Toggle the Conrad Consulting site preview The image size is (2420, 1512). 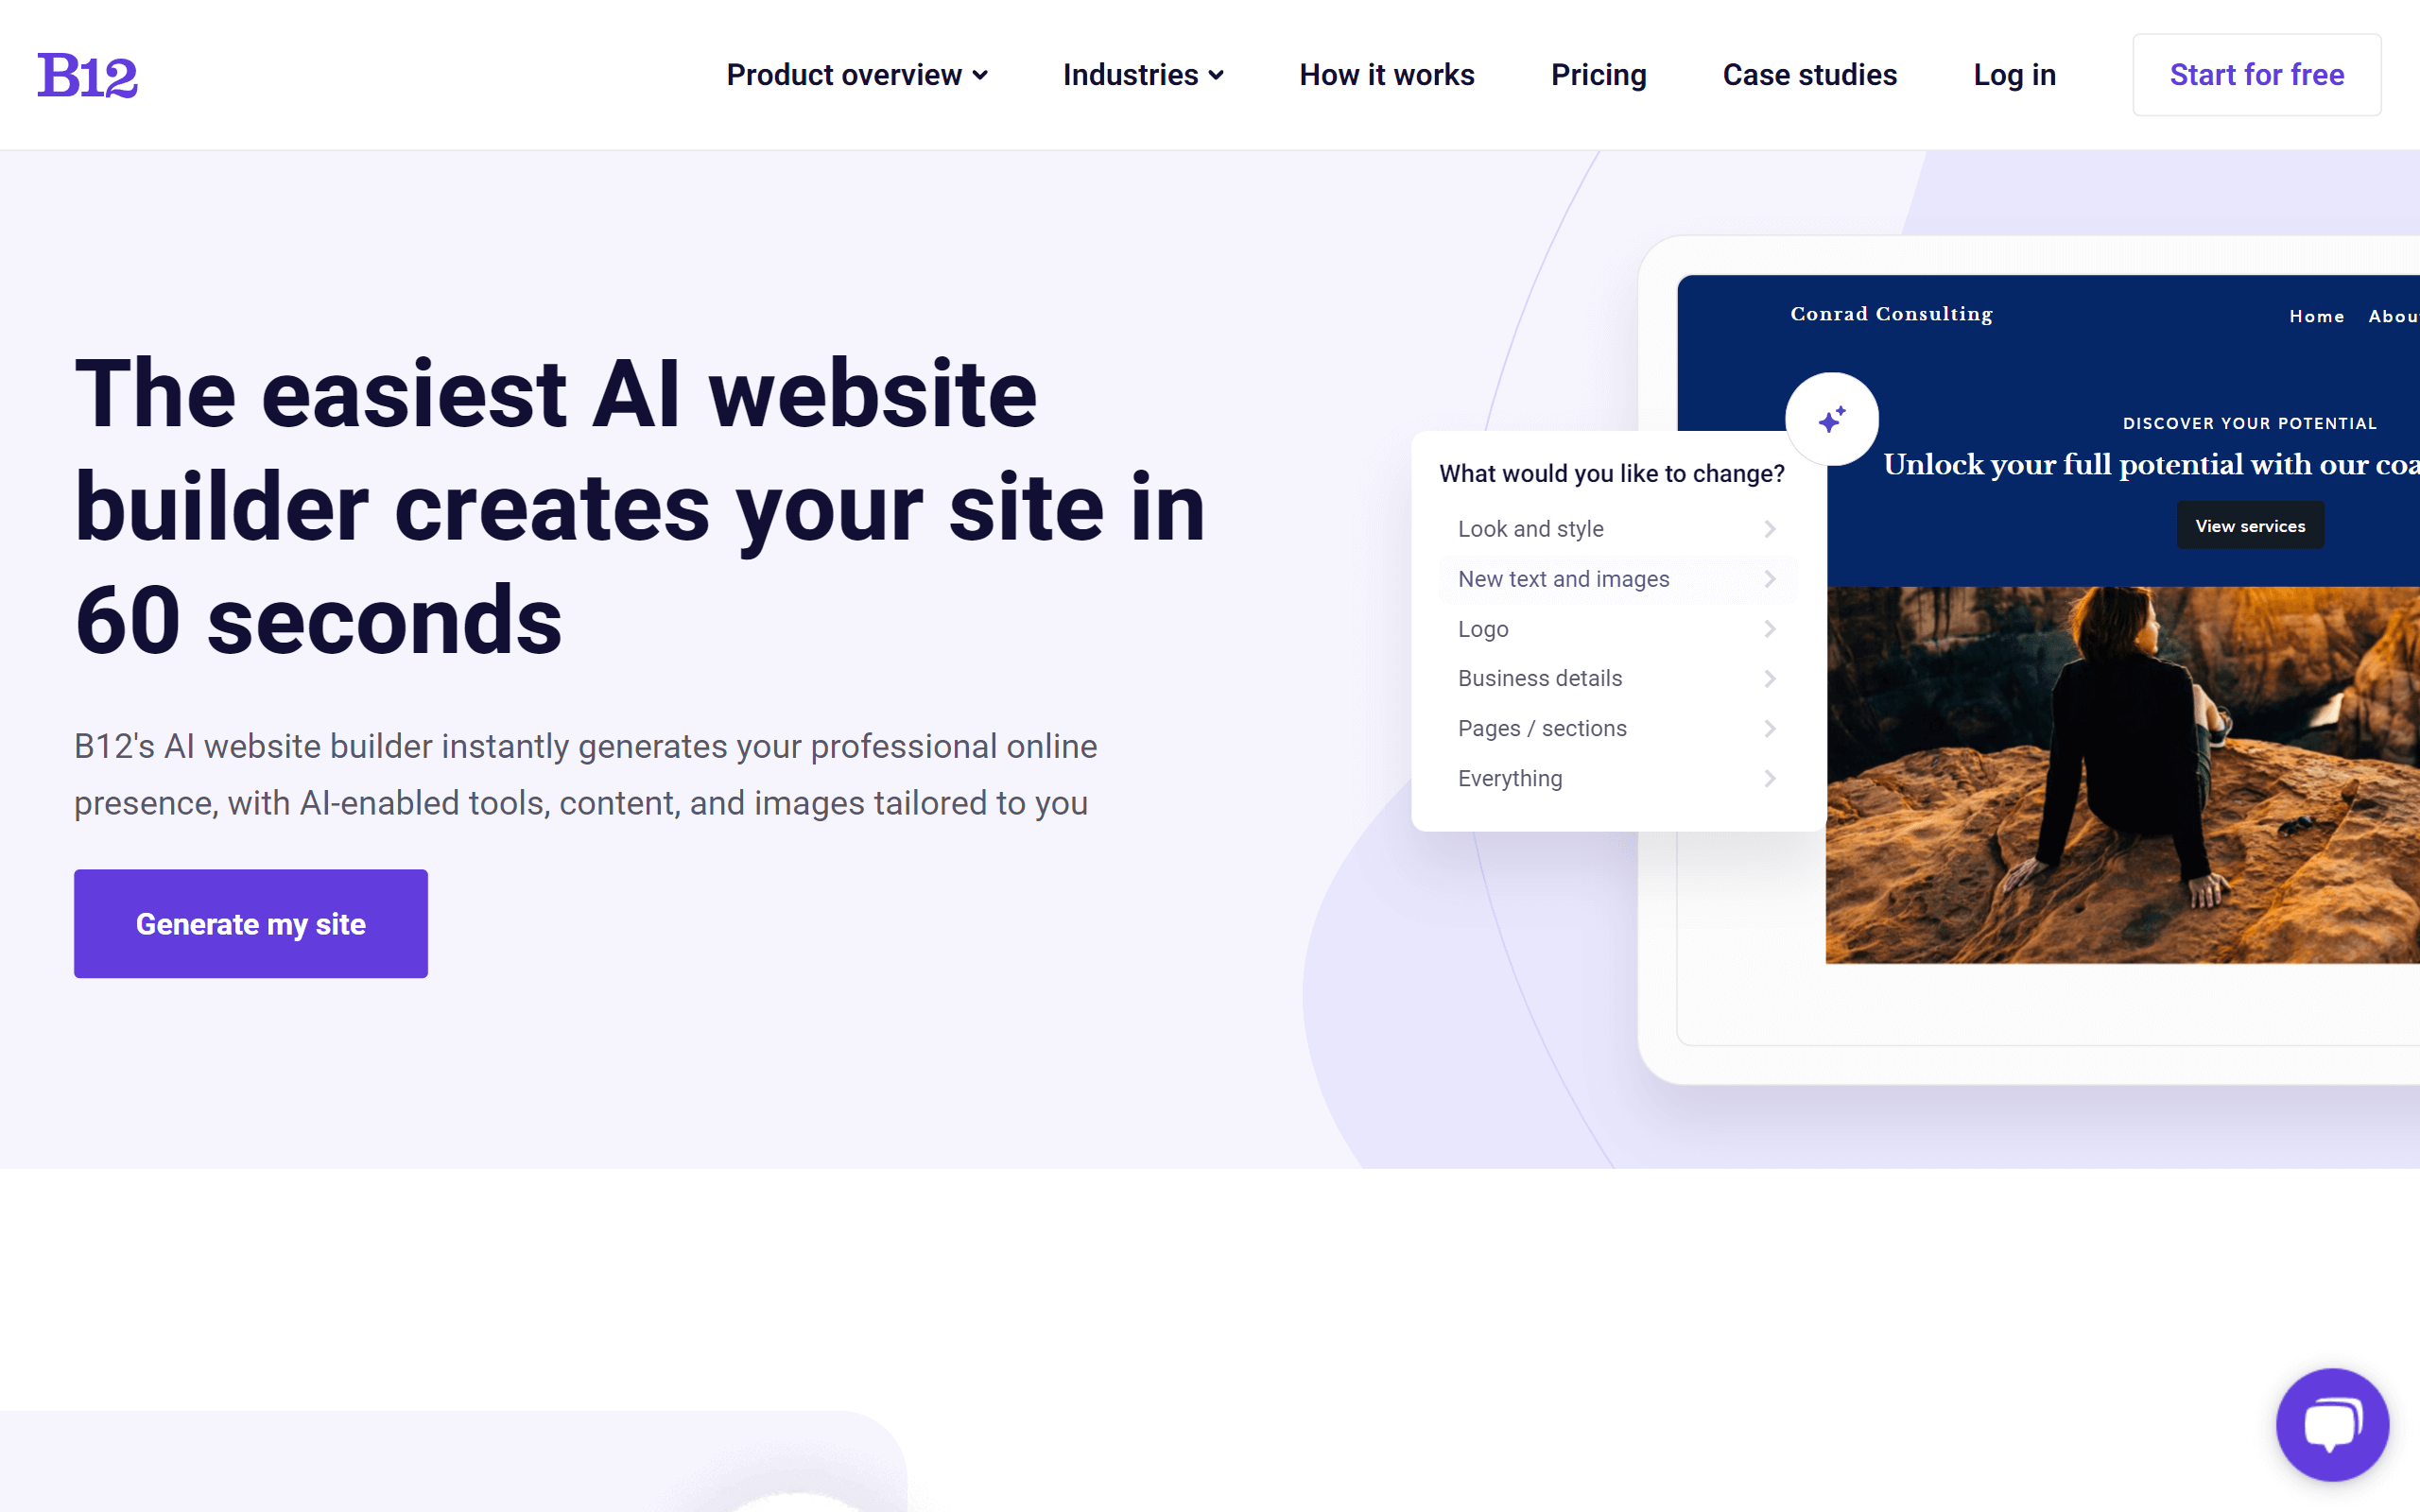[x=1831, y=418]
